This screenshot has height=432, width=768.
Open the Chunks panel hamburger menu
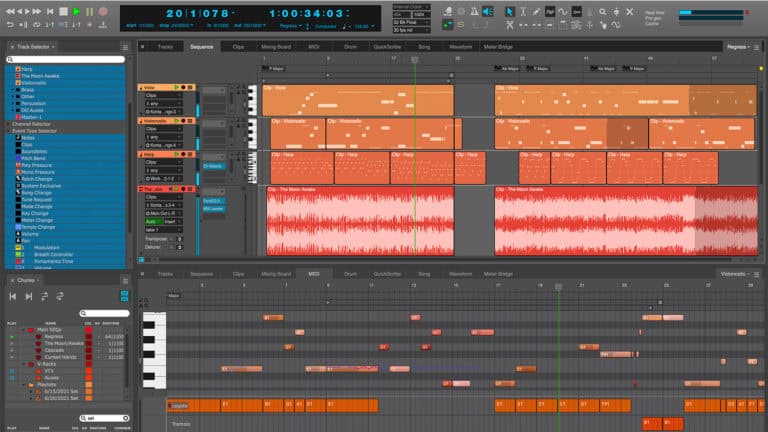point(125,281)
